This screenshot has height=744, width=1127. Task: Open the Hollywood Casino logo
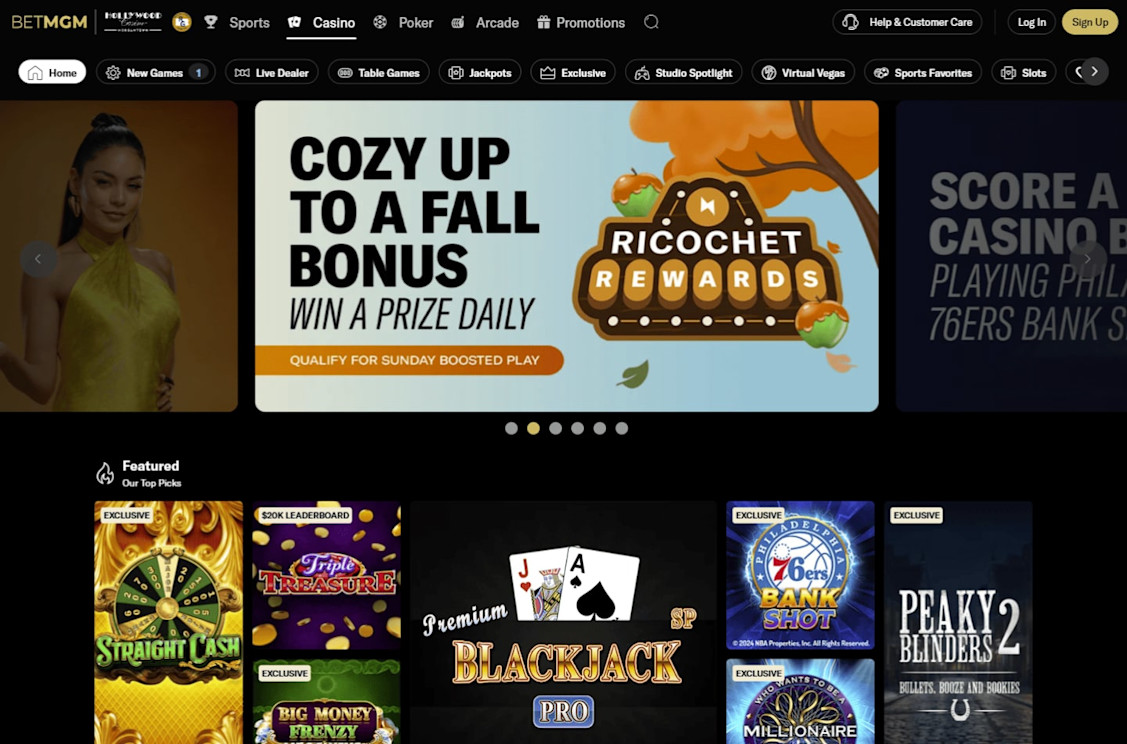click(x=133, y=22)
